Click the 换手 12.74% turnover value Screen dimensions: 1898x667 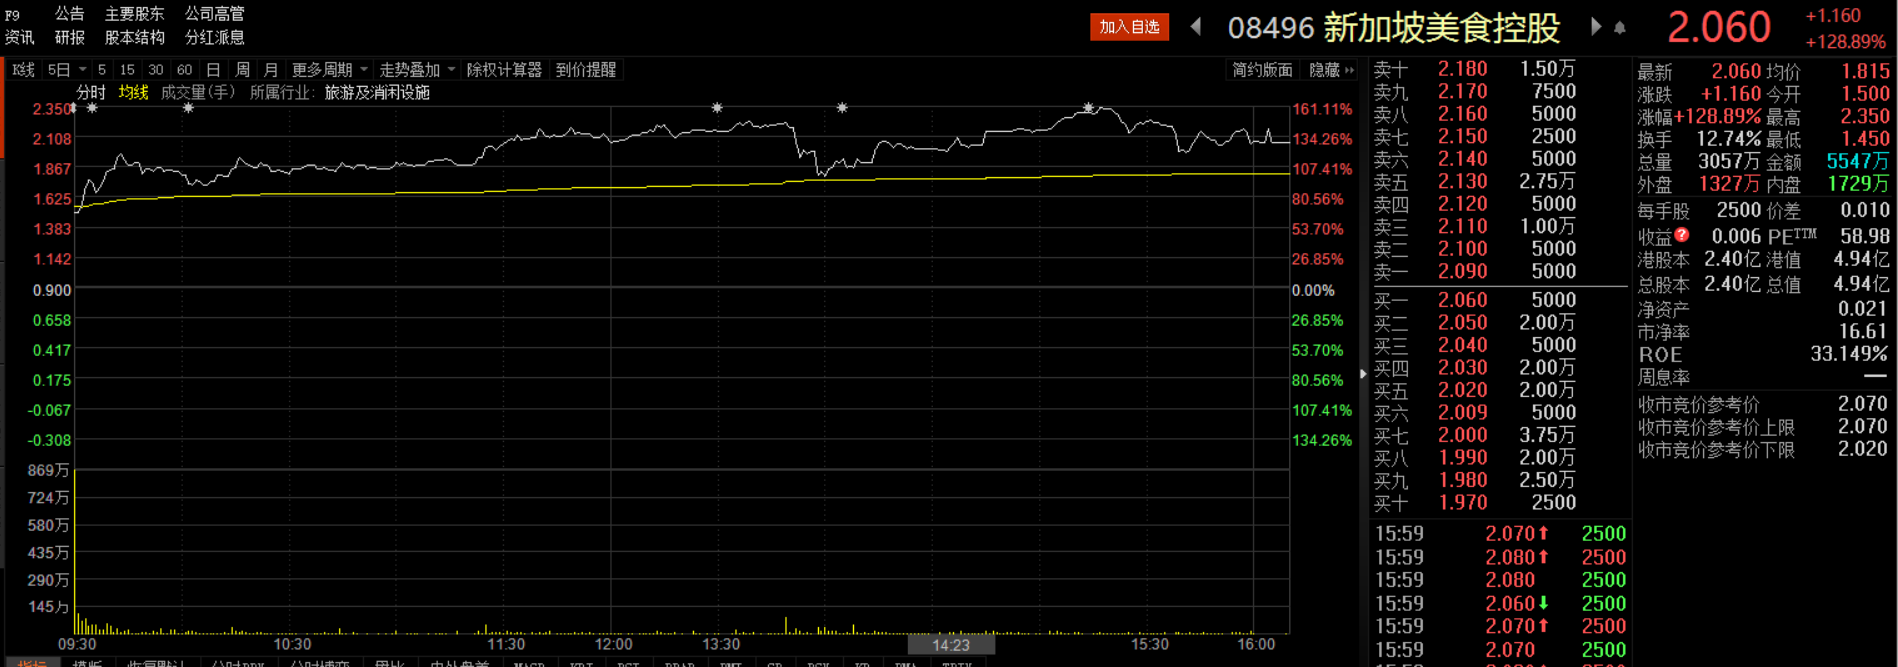click(1728, 139)
